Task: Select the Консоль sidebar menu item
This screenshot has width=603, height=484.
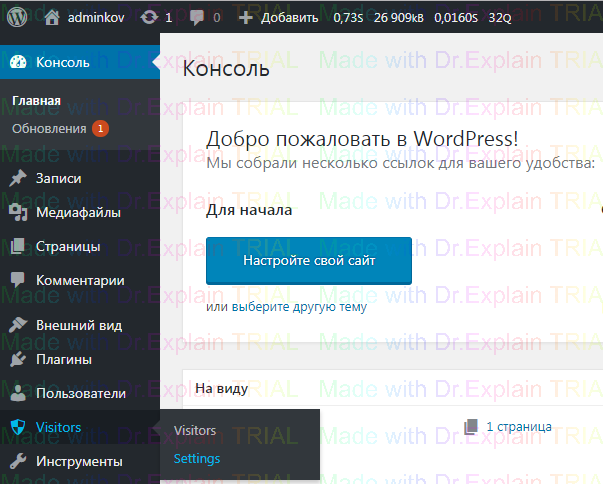Action: click(x=80, y=62)
